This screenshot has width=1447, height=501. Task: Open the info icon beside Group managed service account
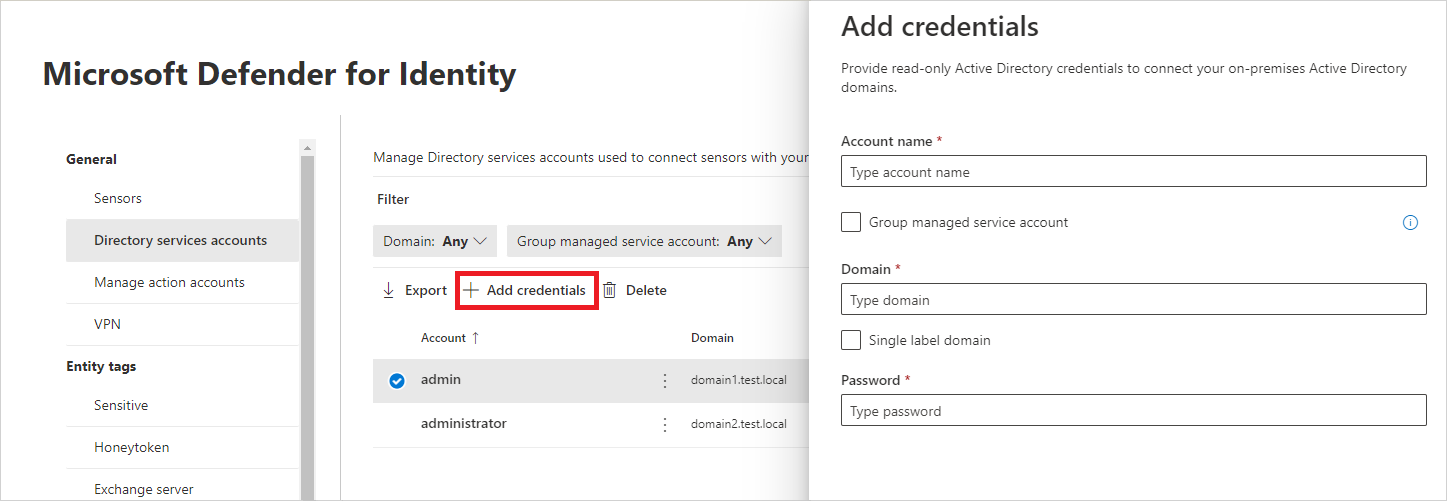(1410, 223)
